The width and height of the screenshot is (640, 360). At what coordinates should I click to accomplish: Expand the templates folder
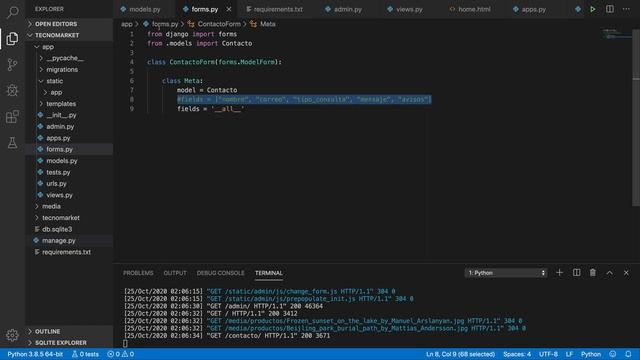coord(69,104)
